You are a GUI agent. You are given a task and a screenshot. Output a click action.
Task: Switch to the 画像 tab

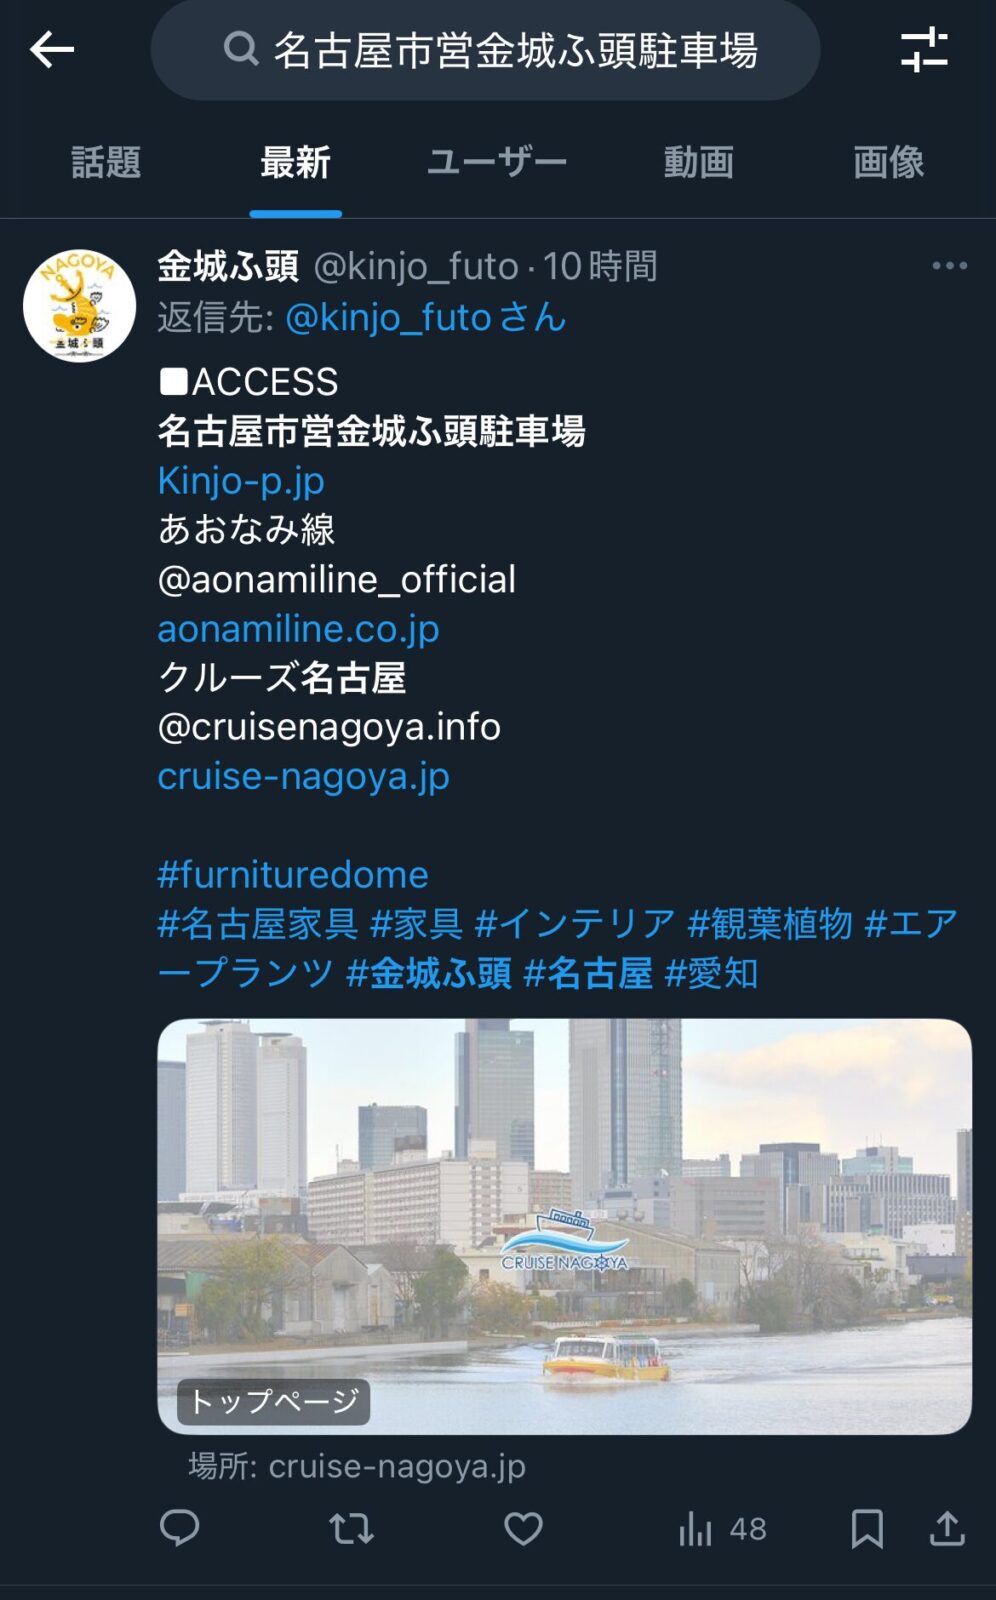tap(888, 162)
